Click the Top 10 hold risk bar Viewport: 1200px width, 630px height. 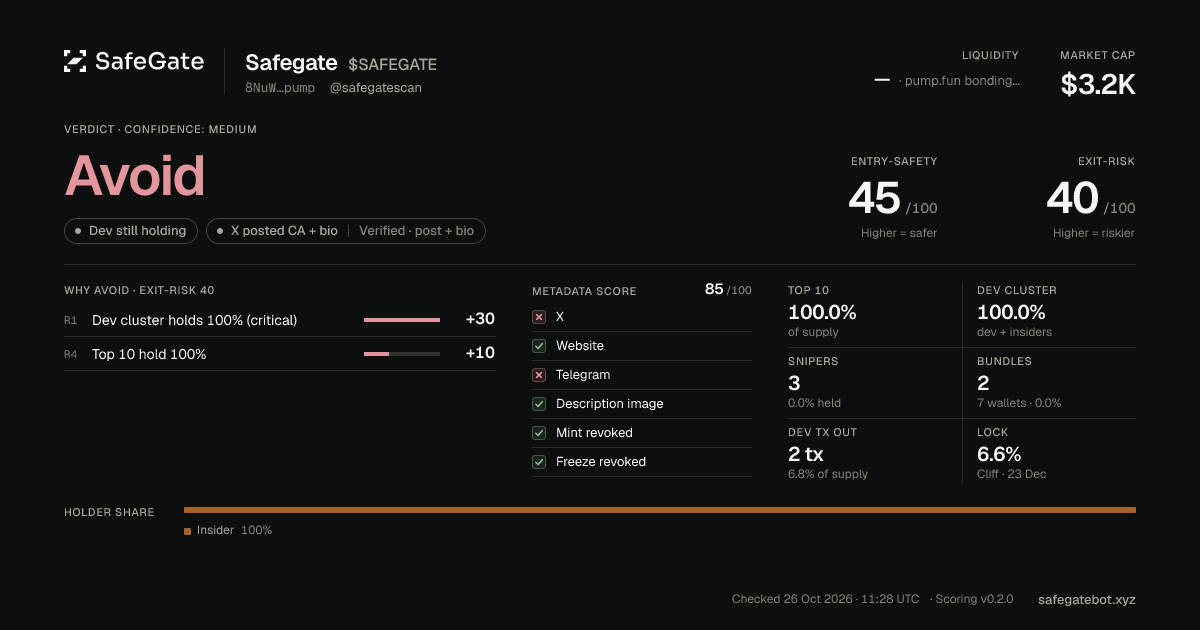tap(402, 354)
